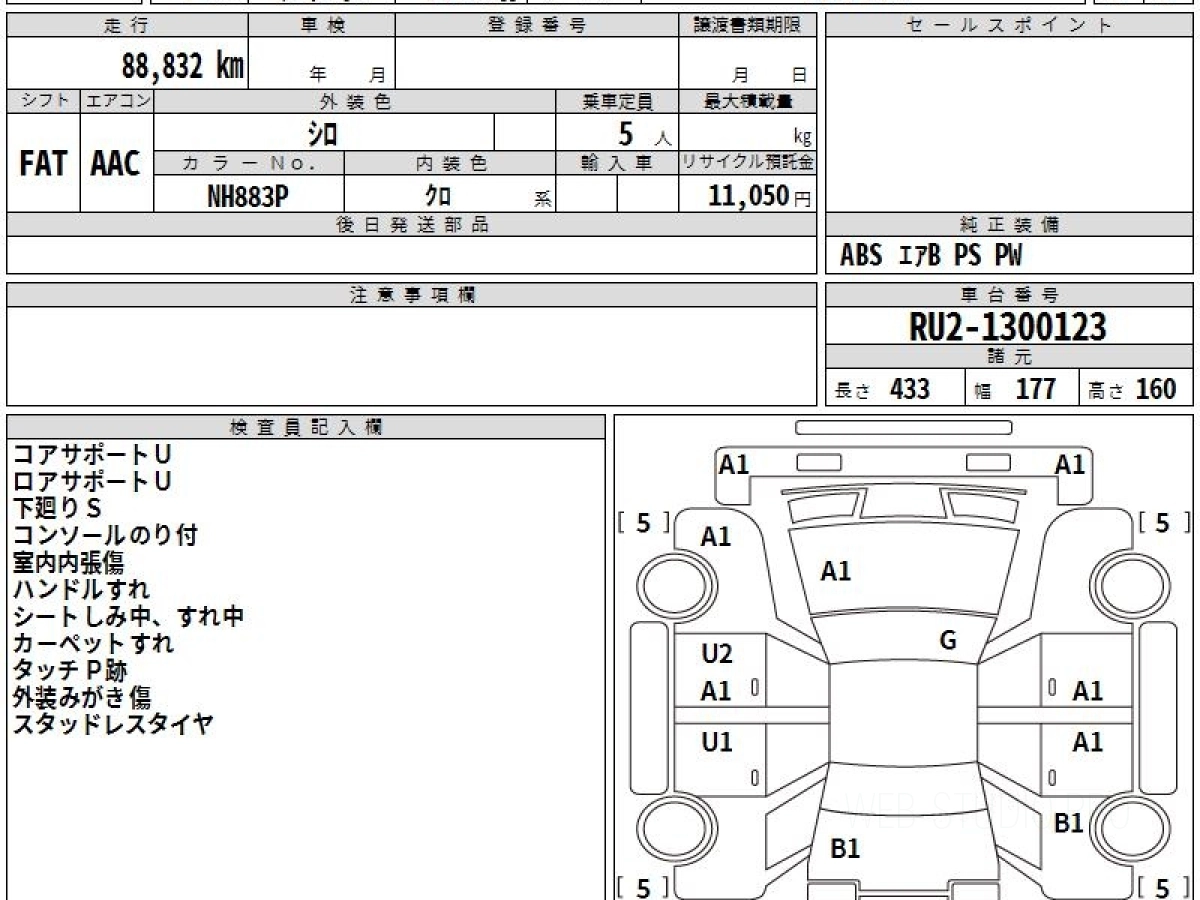Image resolution: width=1200 pixels, height=900 pixels.
Task: Click the note 外装みがき傷
Action: click(82, 698)
